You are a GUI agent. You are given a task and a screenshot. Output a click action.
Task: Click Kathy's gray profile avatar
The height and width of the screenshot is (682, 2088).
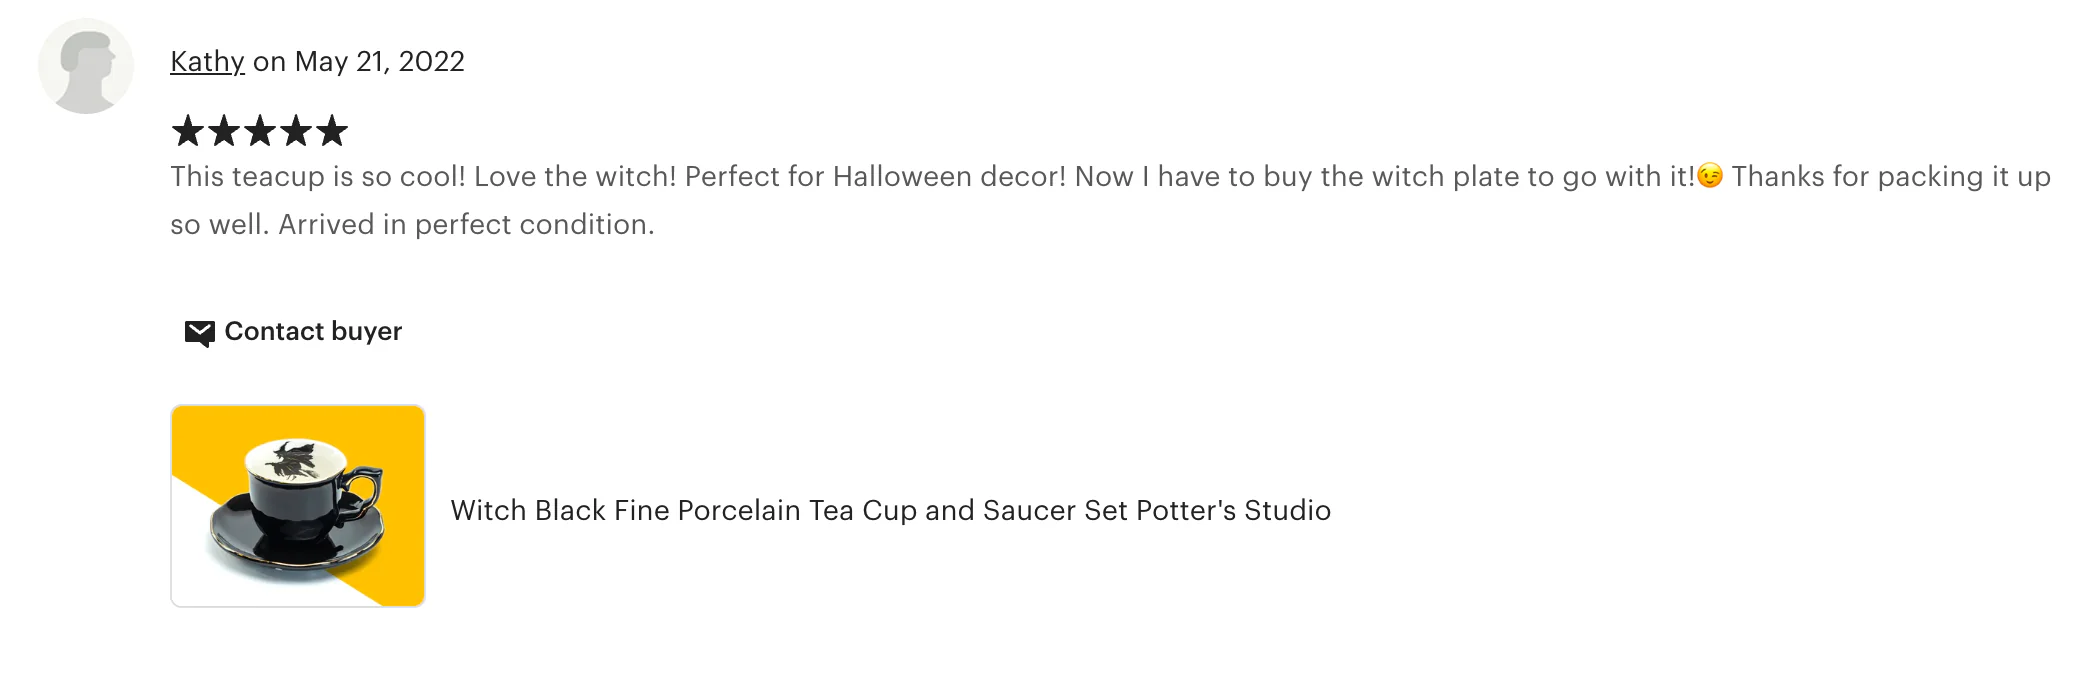click(86, 66)
